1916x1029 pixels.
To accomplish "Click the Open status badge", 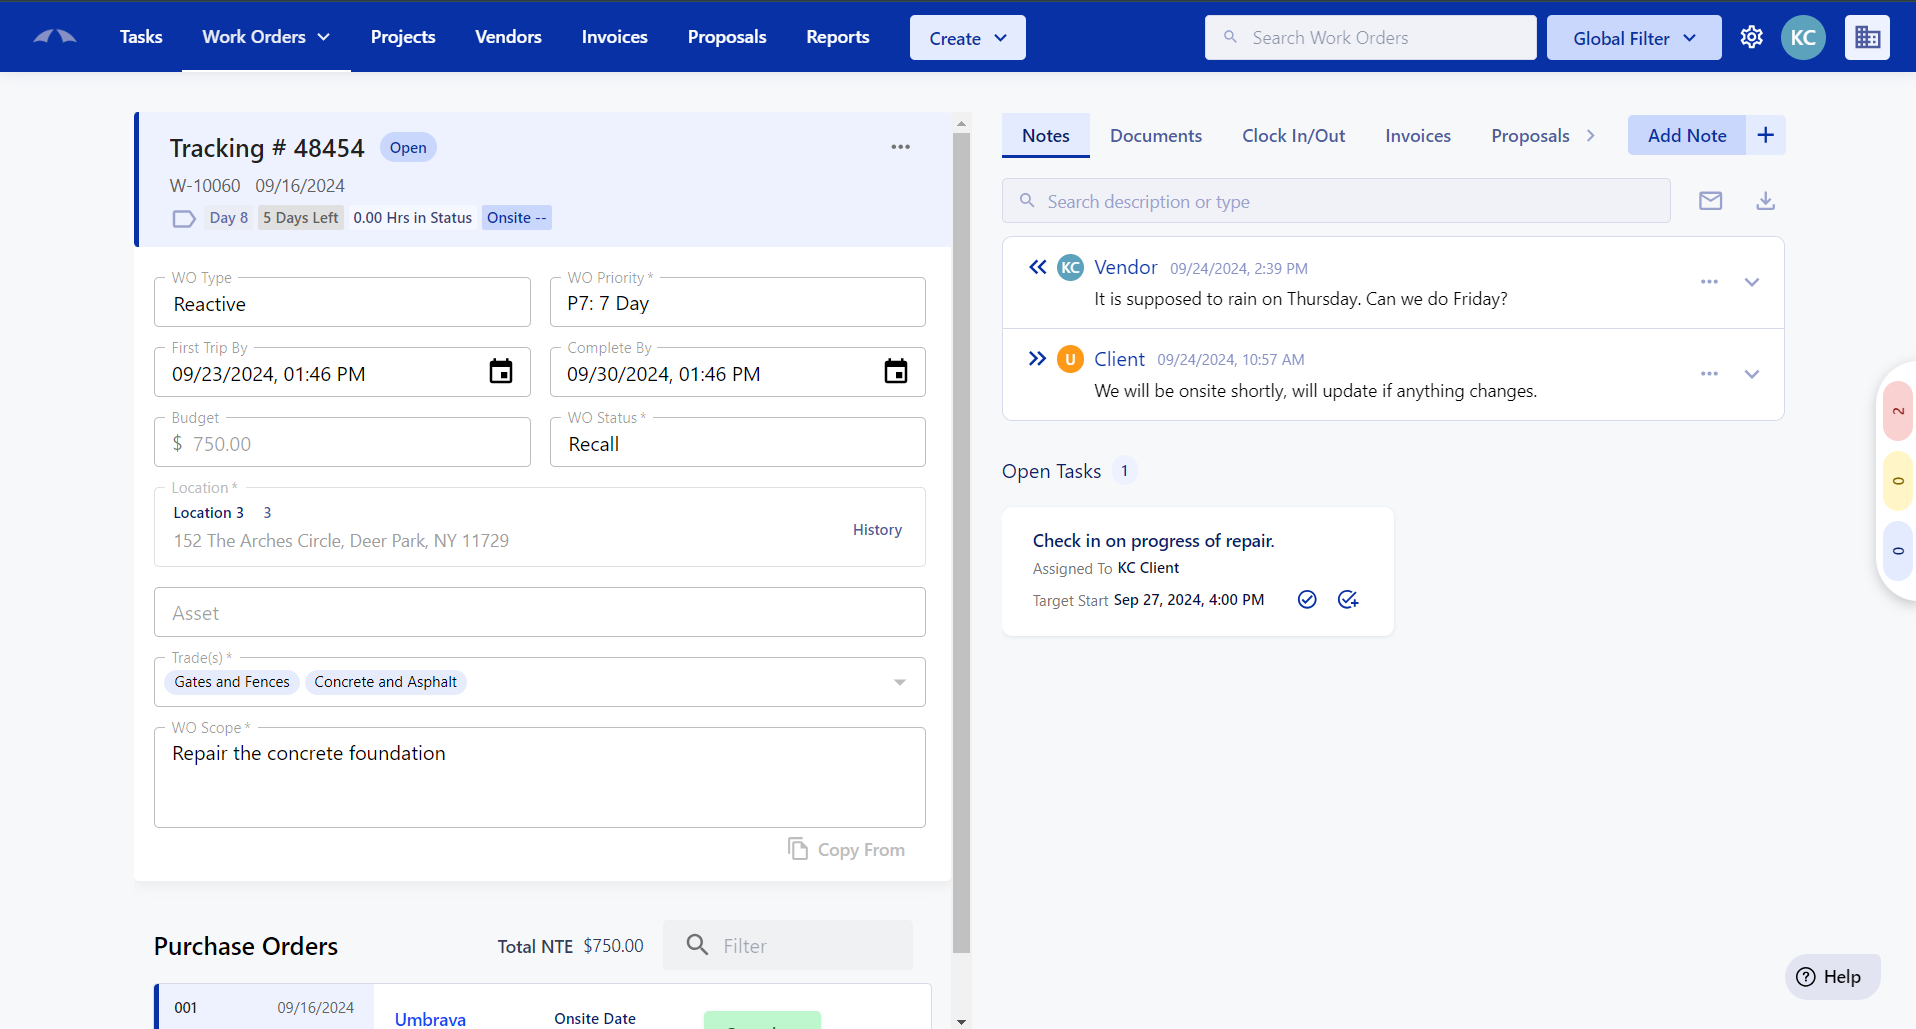I will tap(408, 148).
